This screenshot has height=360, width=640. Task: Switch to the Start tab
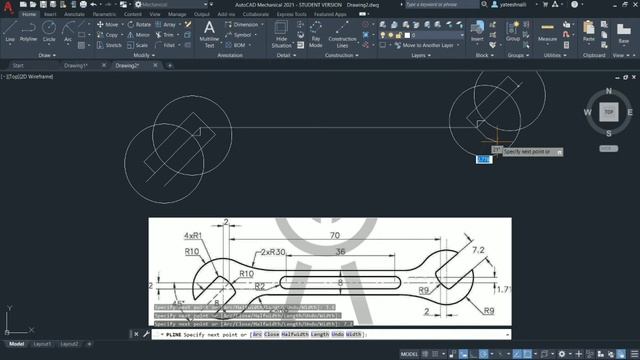18,65
